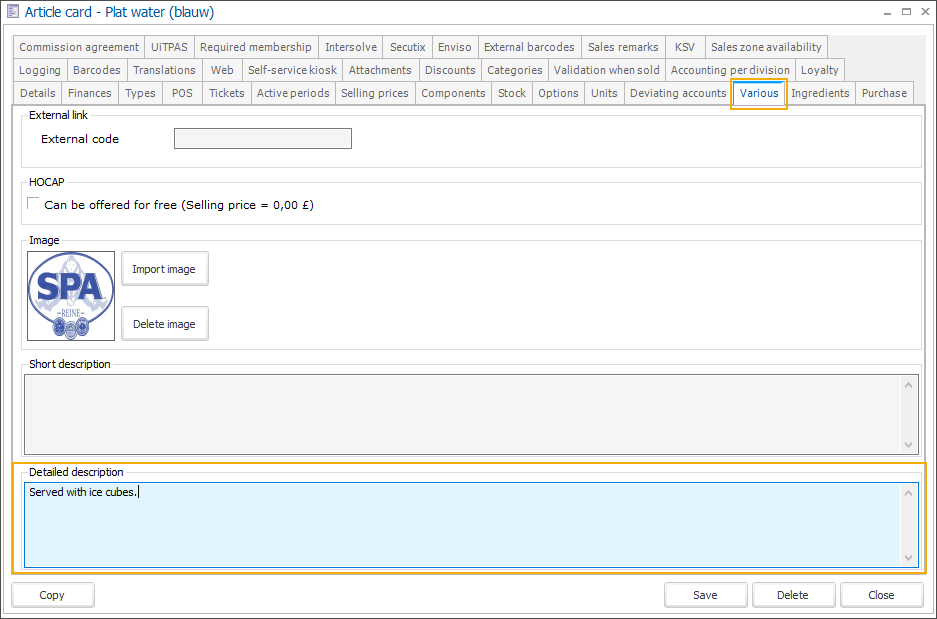937x619 pixels.
Task: Select the Self-service kiosk tab
Action: tap(292, 70)
